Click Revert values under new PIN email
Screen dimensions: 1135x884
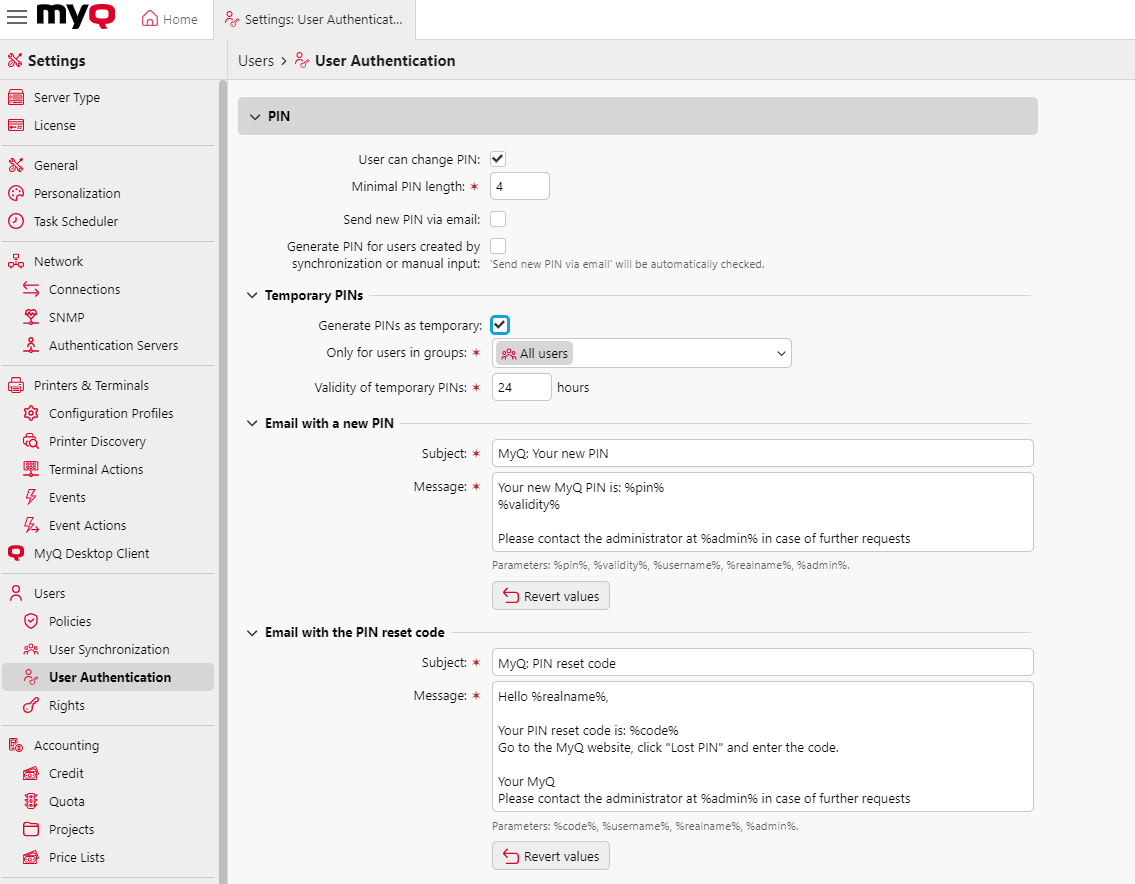(550, 595)
